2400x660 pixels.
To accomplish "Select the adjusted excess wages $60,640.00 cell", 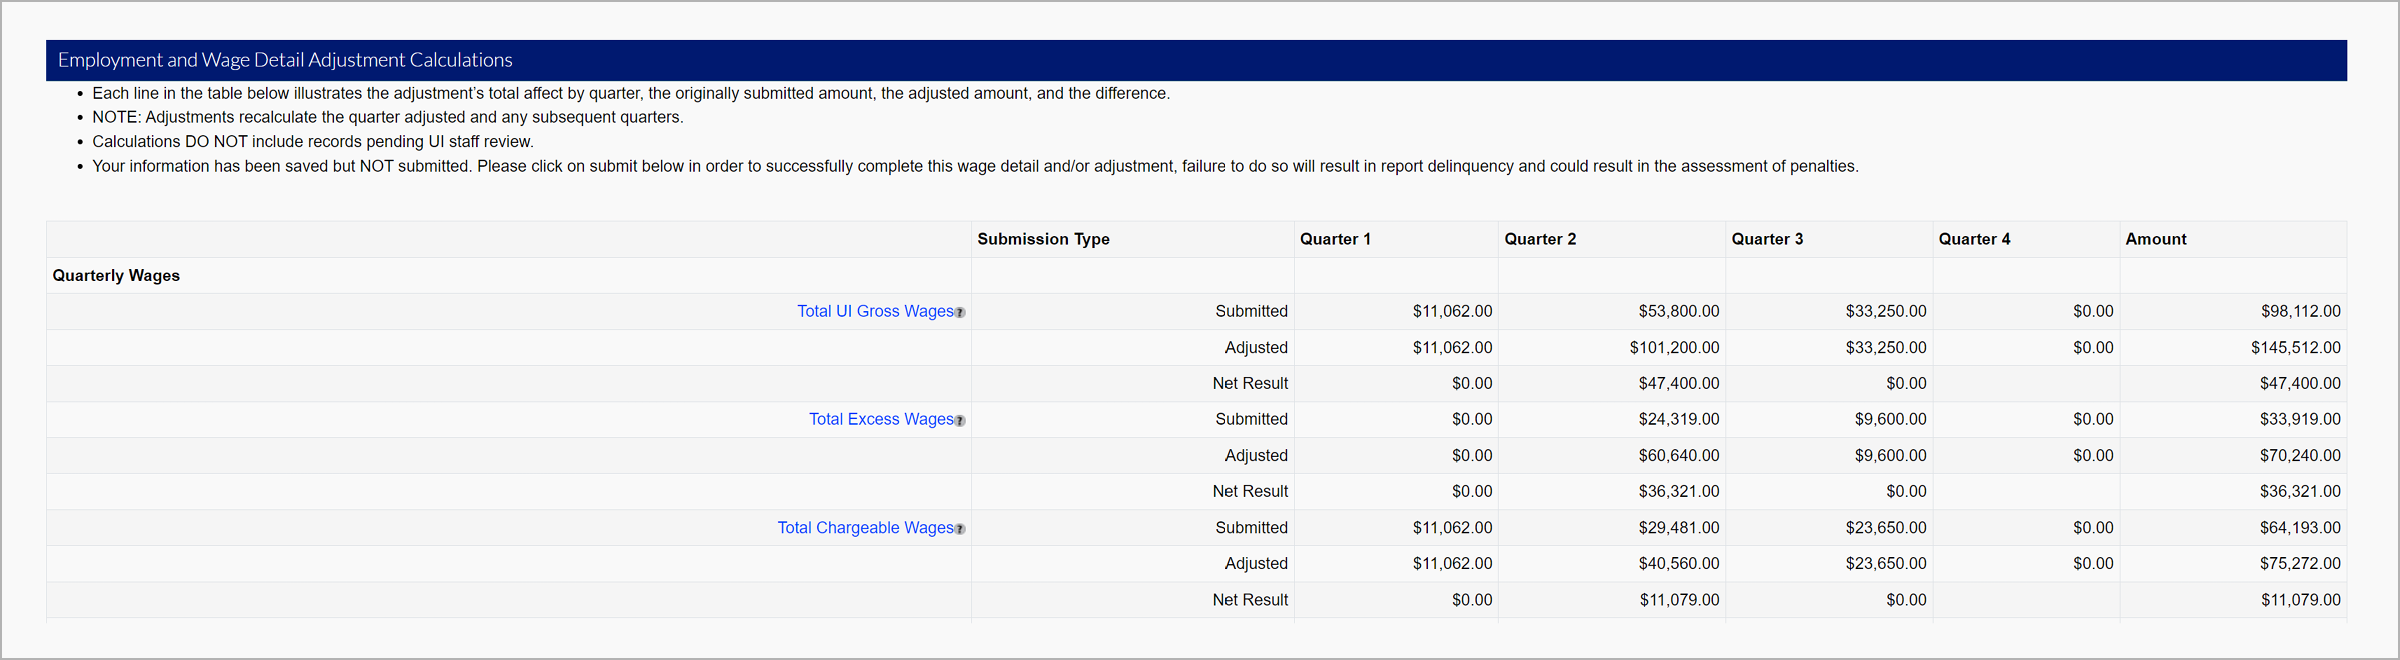I will [x=1678, y=455].
